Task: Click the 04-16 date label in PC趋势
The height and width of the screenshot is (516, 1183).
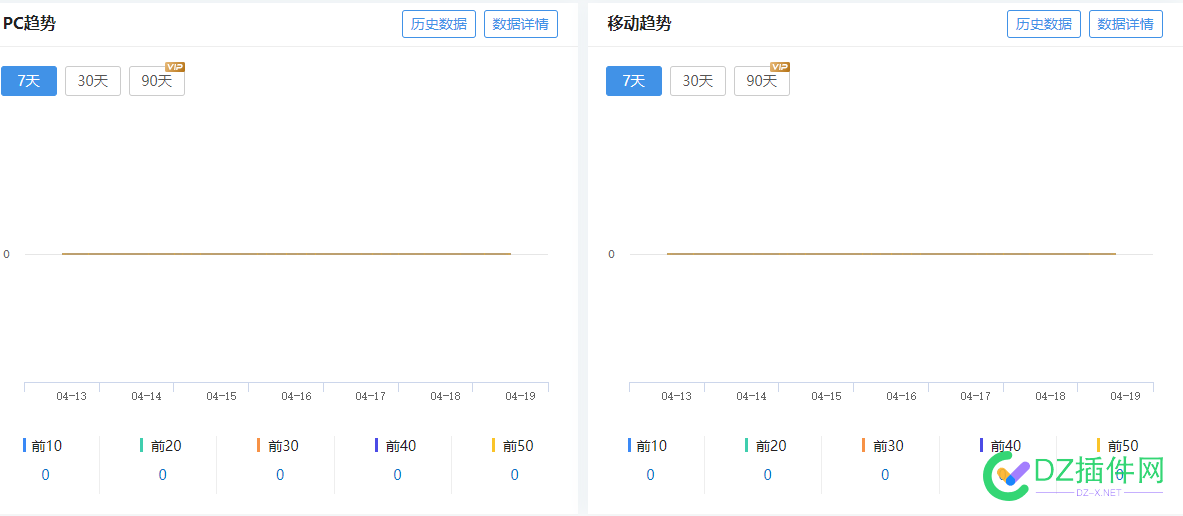Action: pyautogui.click(x=296, y=396)
